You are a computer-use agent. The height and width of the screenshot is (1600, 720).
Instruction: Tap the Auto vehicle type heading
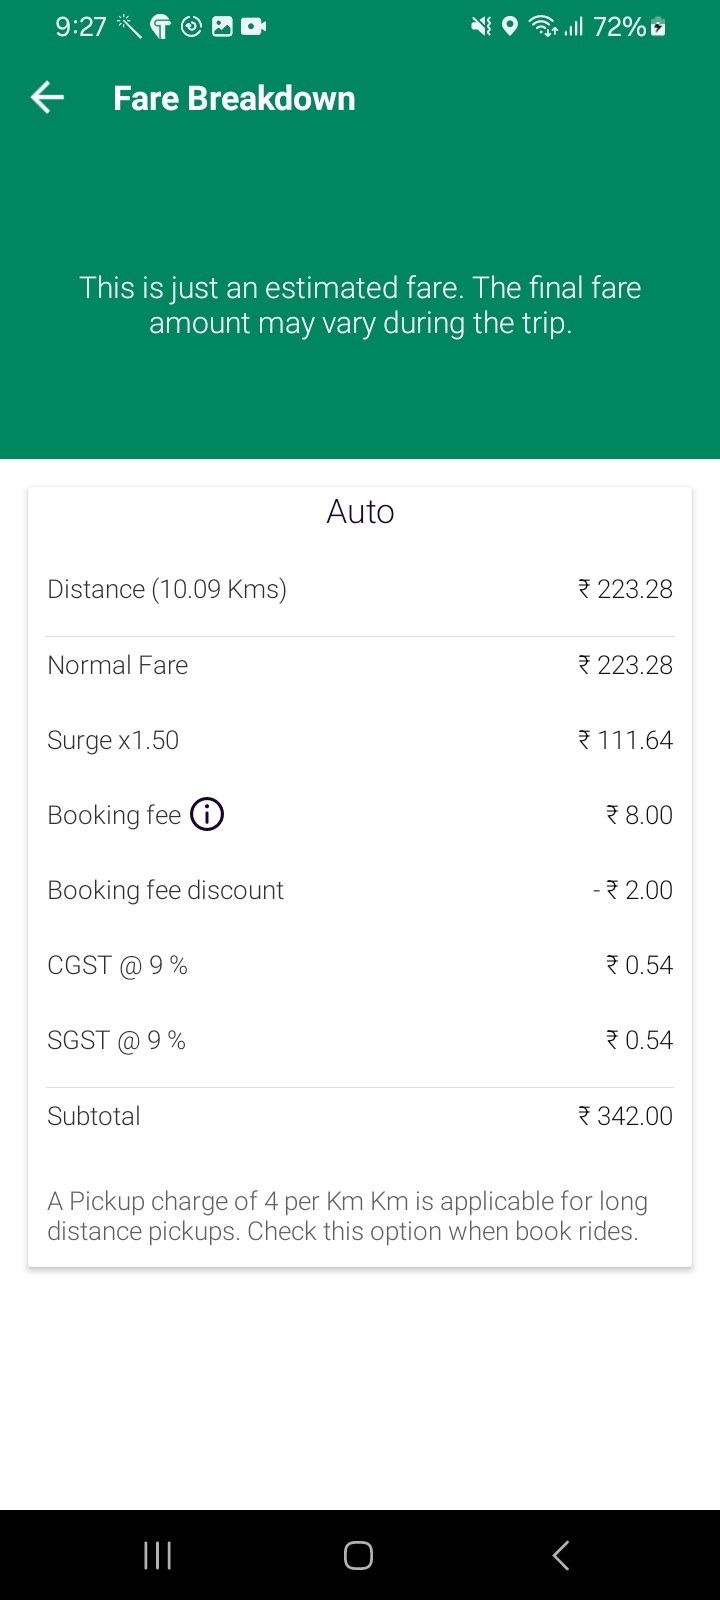(360, 512)
